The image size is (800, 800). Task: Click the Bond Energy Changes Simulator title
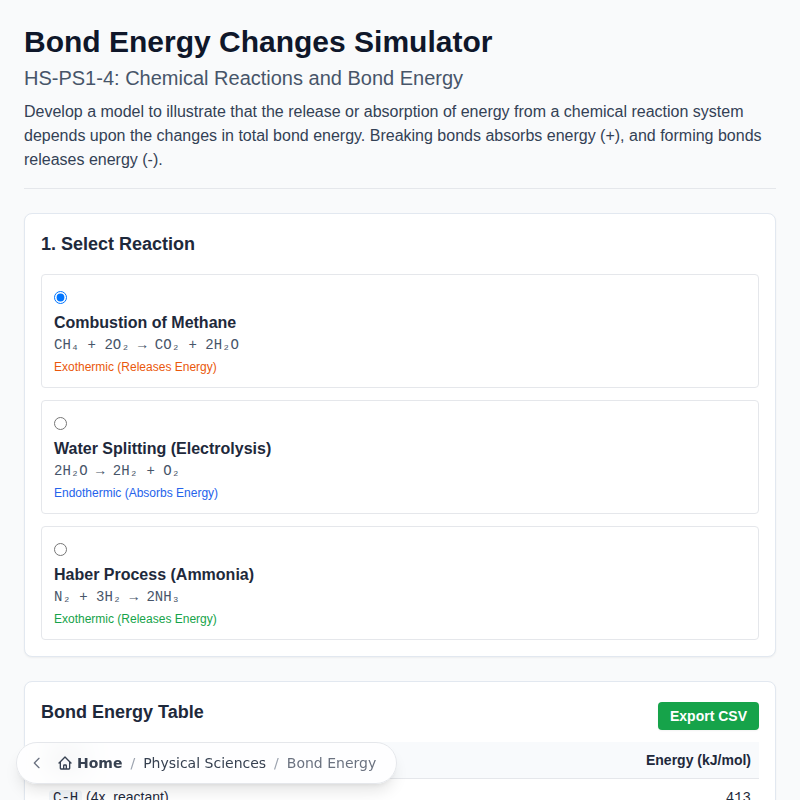click(258, 42)
